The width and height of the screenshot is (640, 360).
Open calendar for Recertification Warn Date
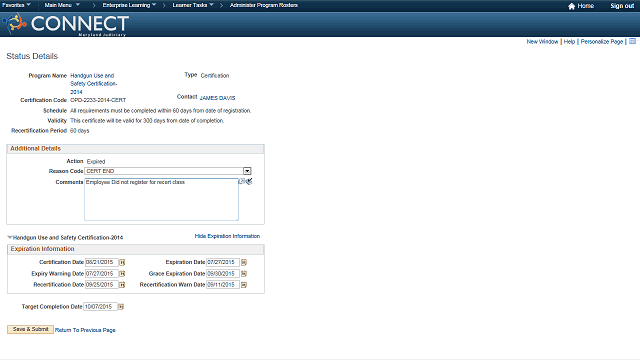click(x=244, y=285)
